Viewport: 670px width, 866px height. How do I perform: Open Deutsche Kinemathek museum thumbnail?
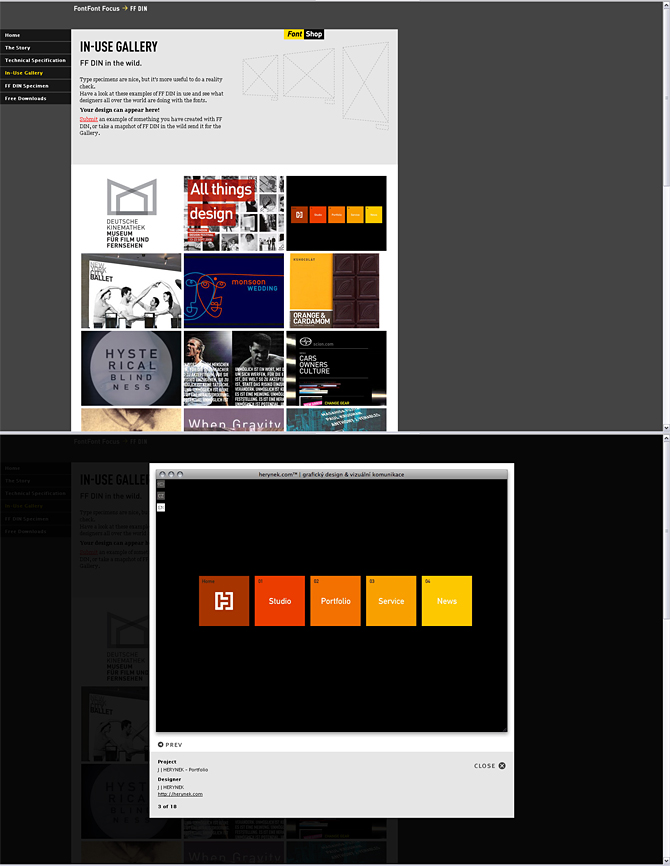tap(132, 213)
